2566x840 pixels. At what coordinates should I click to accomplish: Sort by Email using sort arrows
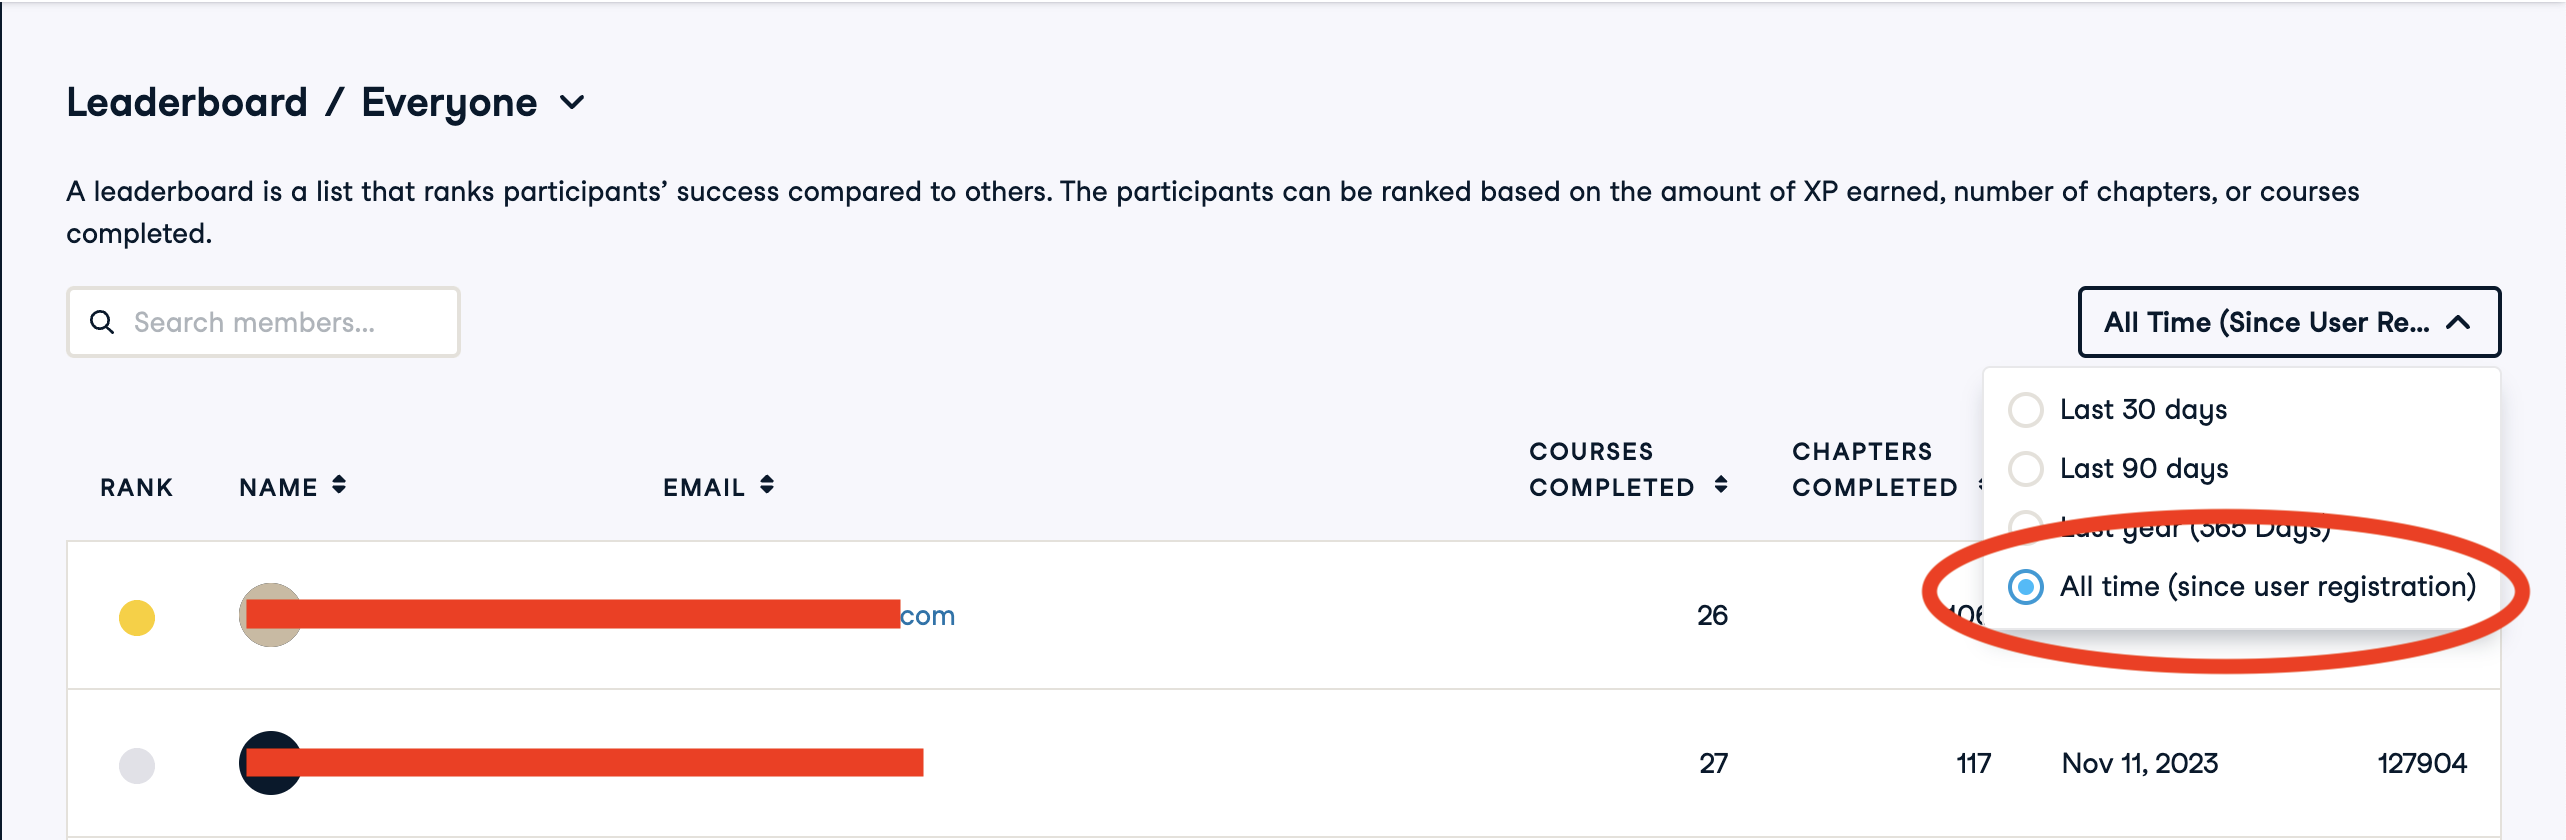(x=767, y=485)
